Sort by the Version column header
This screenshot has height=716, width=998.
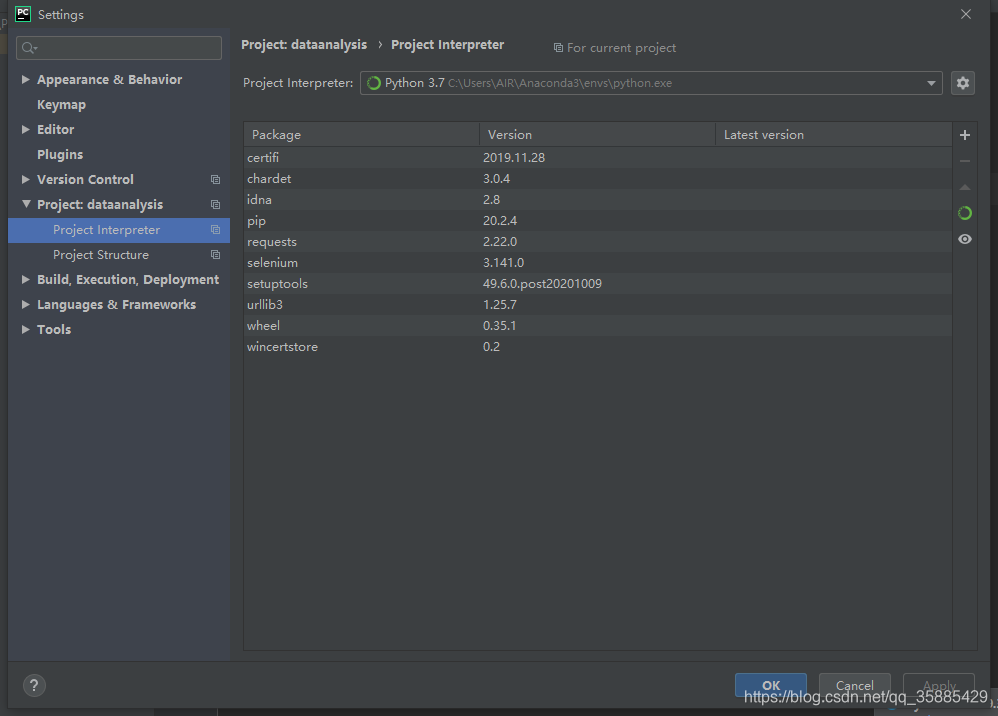point(598,135)
